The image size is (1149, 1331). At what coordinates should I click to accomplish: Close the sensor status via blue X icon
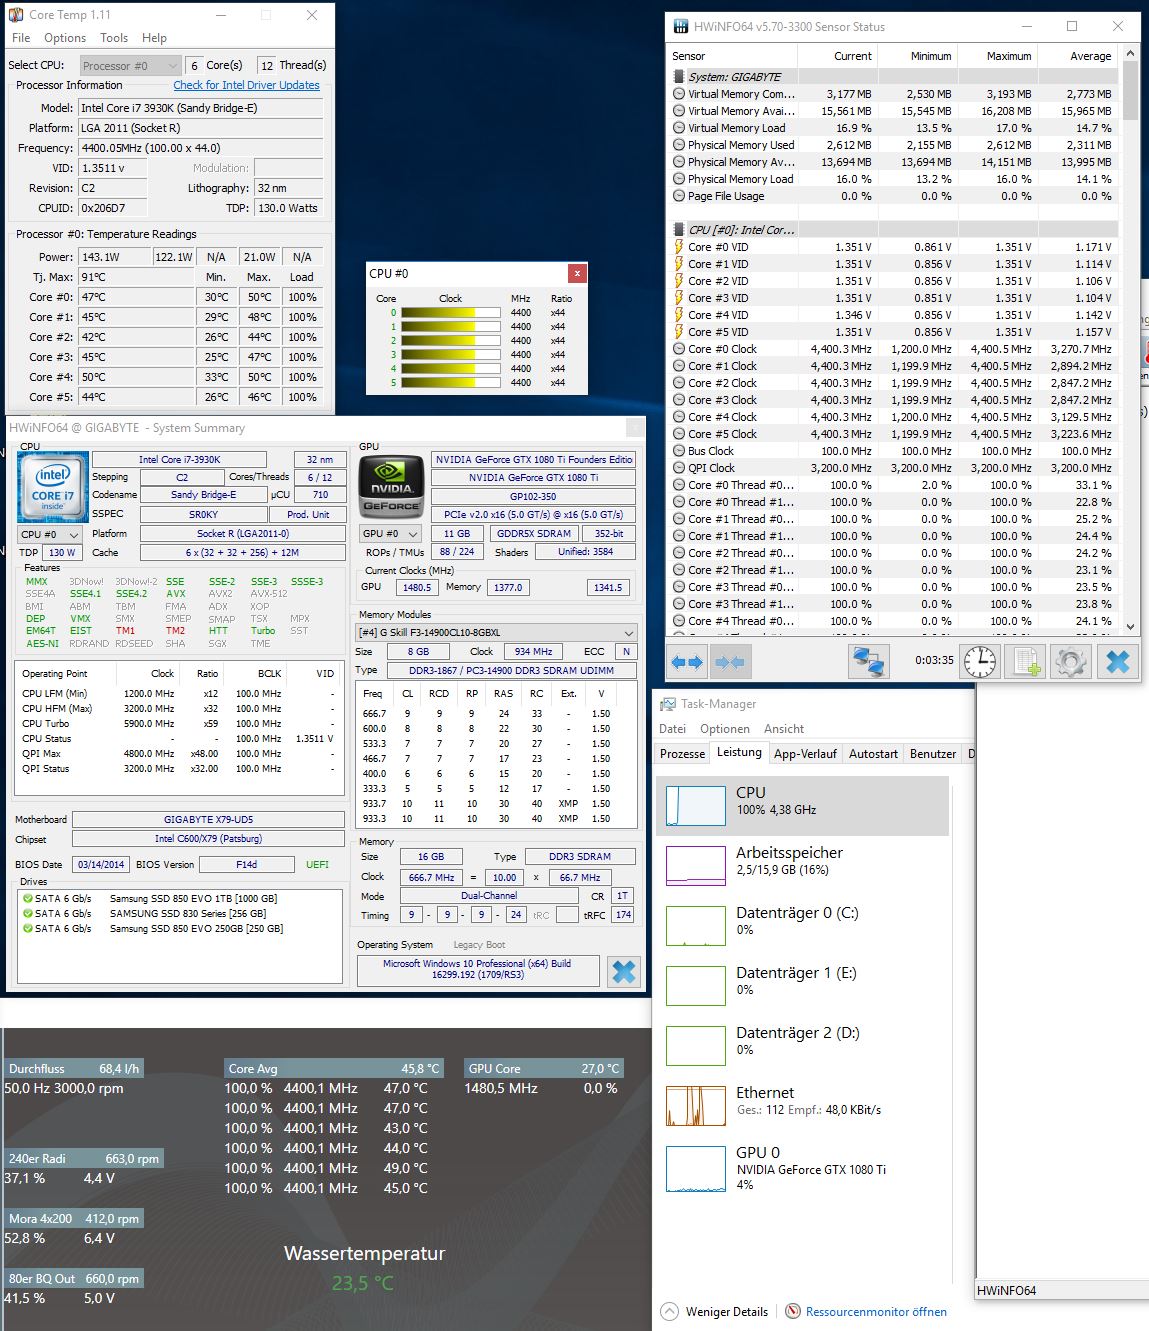[1118, 662]
